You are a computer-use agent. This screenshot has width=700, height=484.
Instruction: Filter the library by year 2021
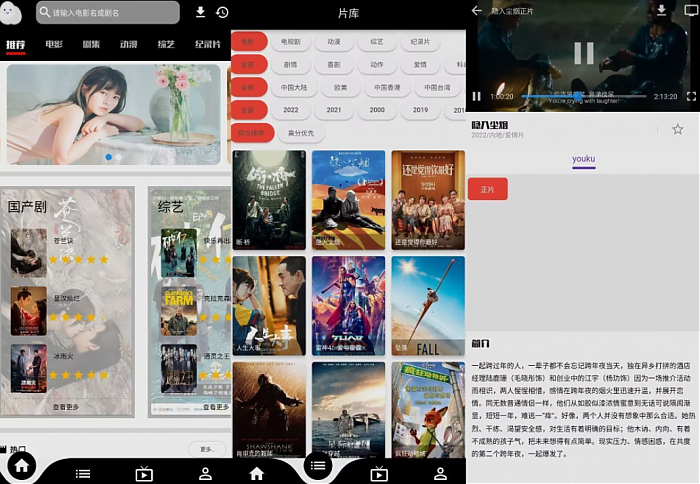(x=334, y=110)
